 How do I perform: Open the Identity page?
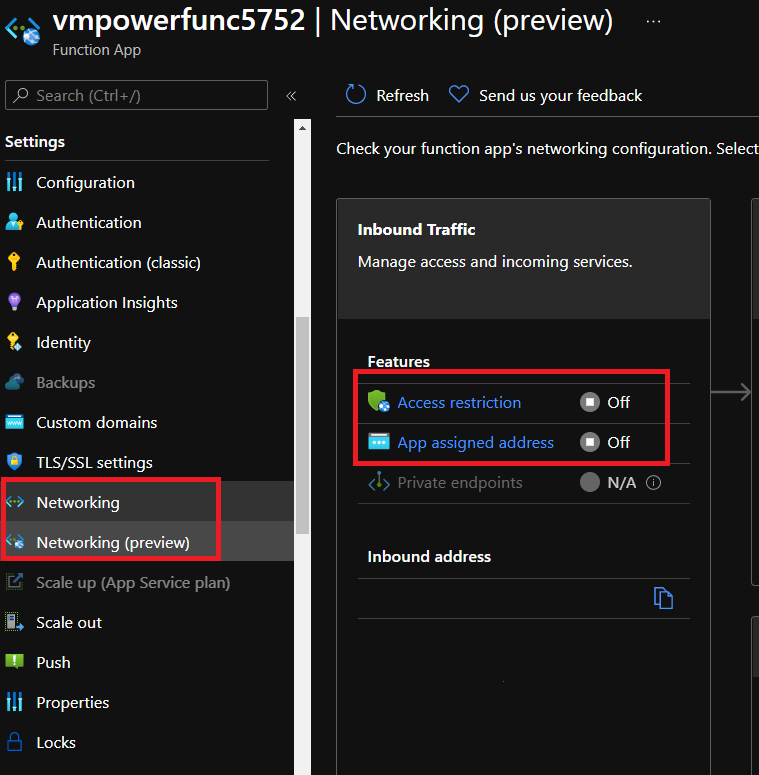(x=63, y=343)
